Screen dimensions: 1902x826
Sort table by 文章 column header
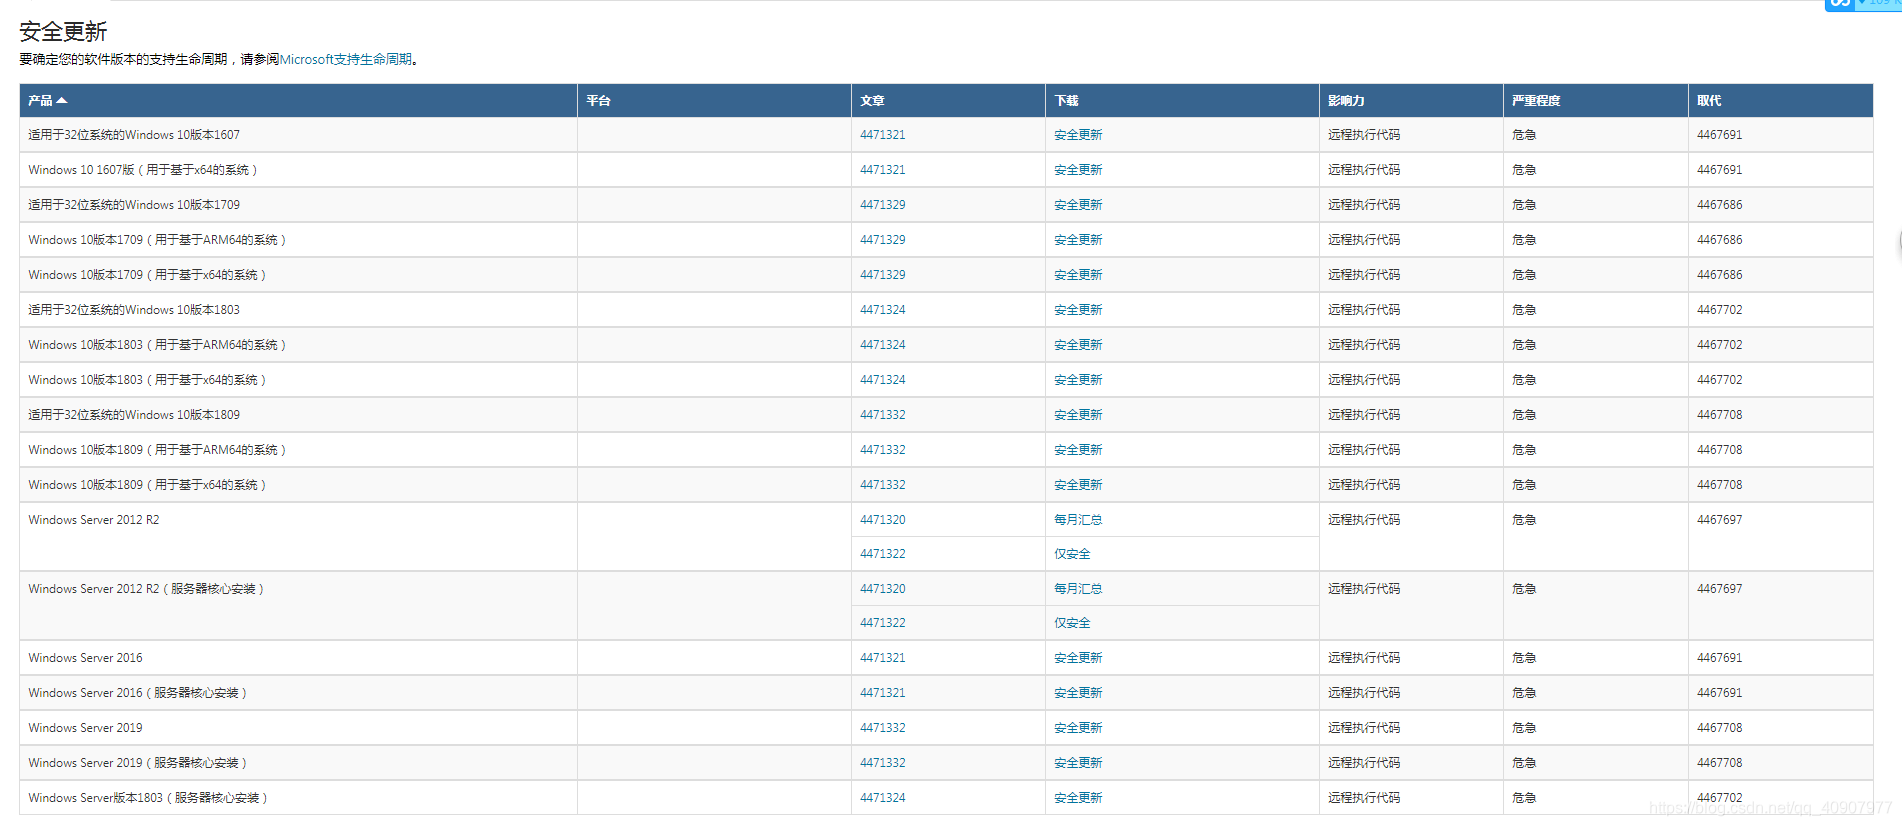(872, 101)
